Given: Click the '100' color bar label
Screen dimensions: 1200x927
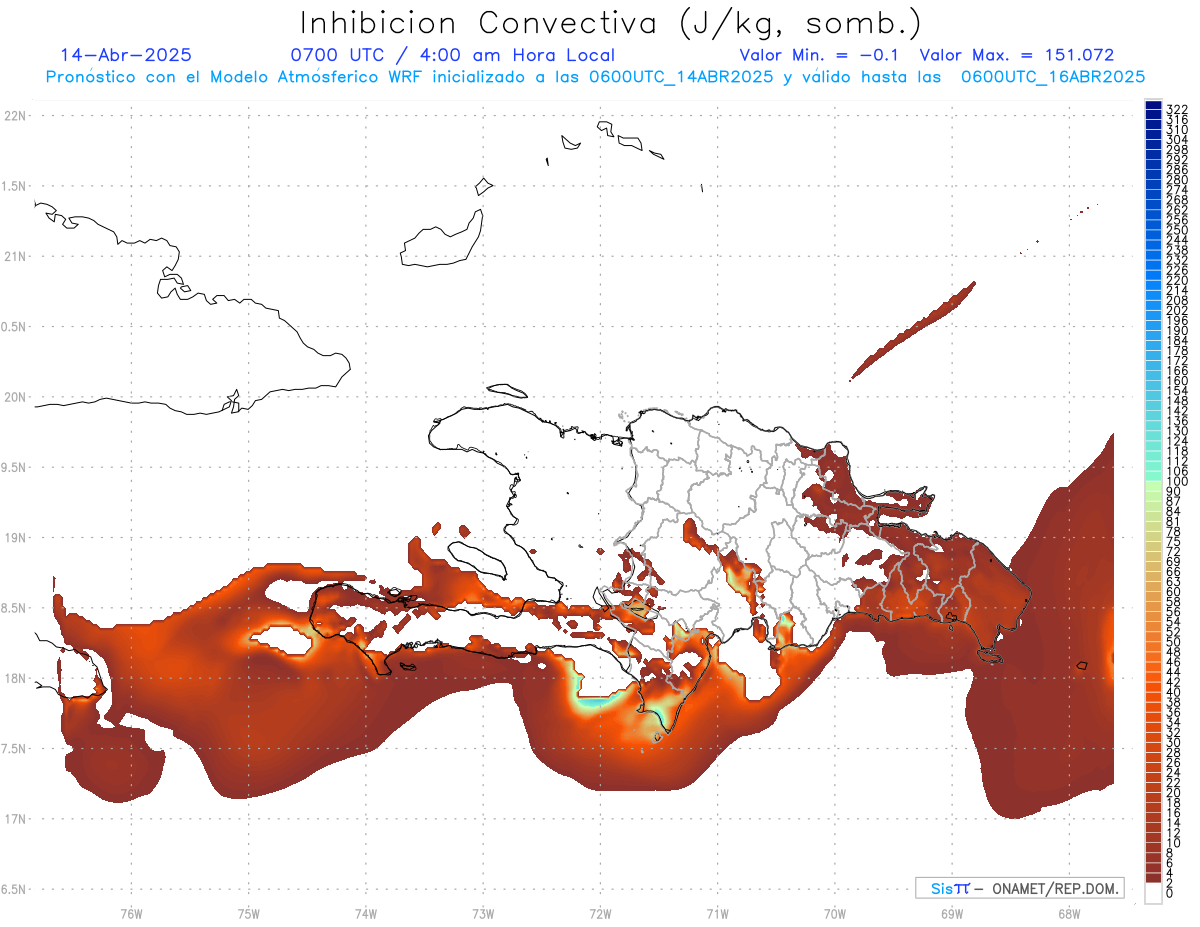Looking at the screenshot, I should click(x=1177, y=481).
